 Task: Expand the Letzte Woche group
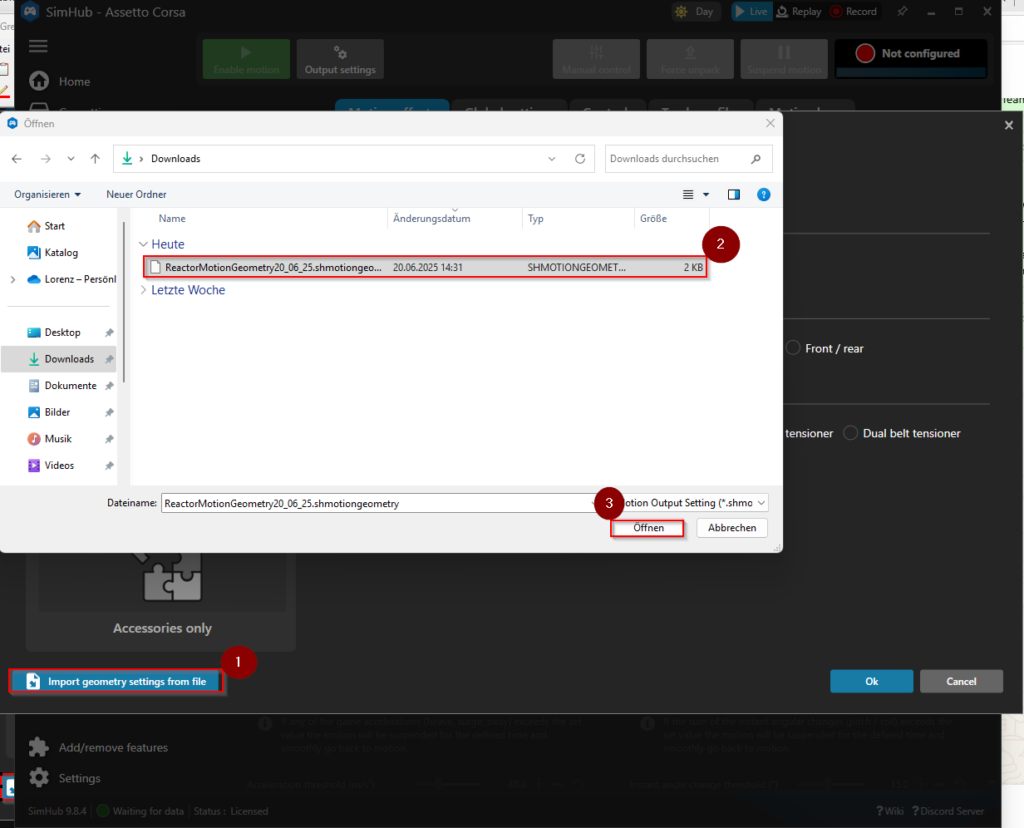(x=143, y=290)
